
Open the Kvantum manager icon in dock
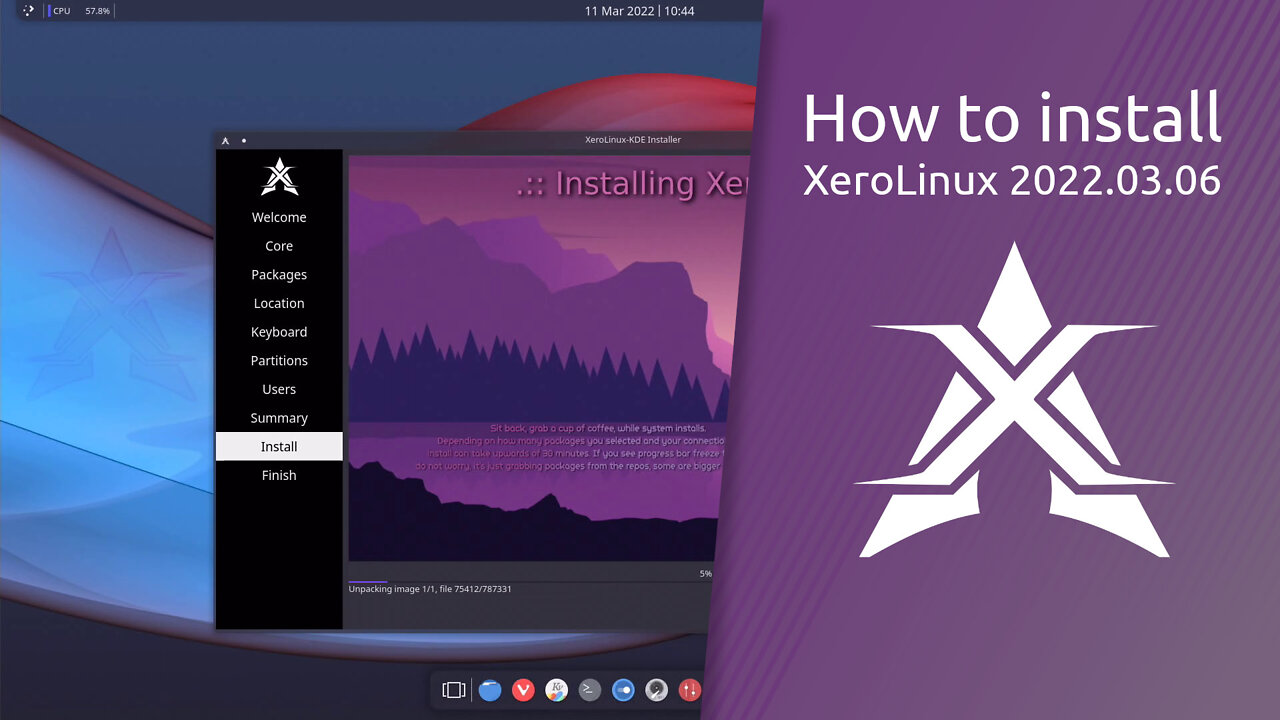(556, 690)
